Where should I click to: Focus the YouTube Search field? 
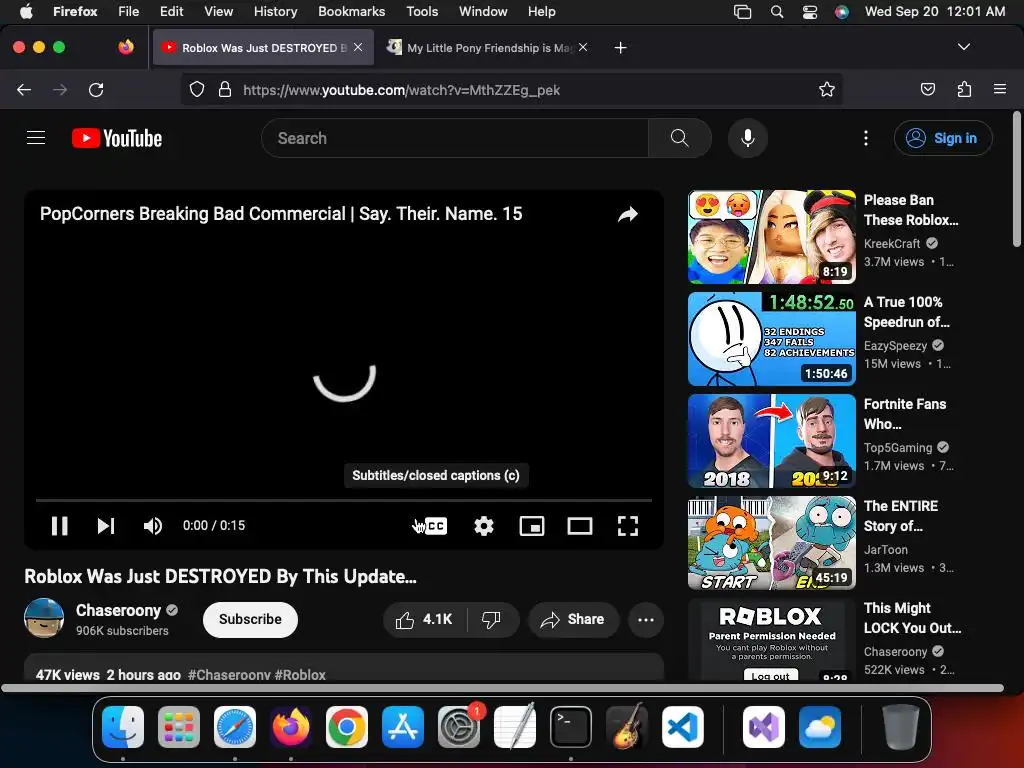click(455, 138)
